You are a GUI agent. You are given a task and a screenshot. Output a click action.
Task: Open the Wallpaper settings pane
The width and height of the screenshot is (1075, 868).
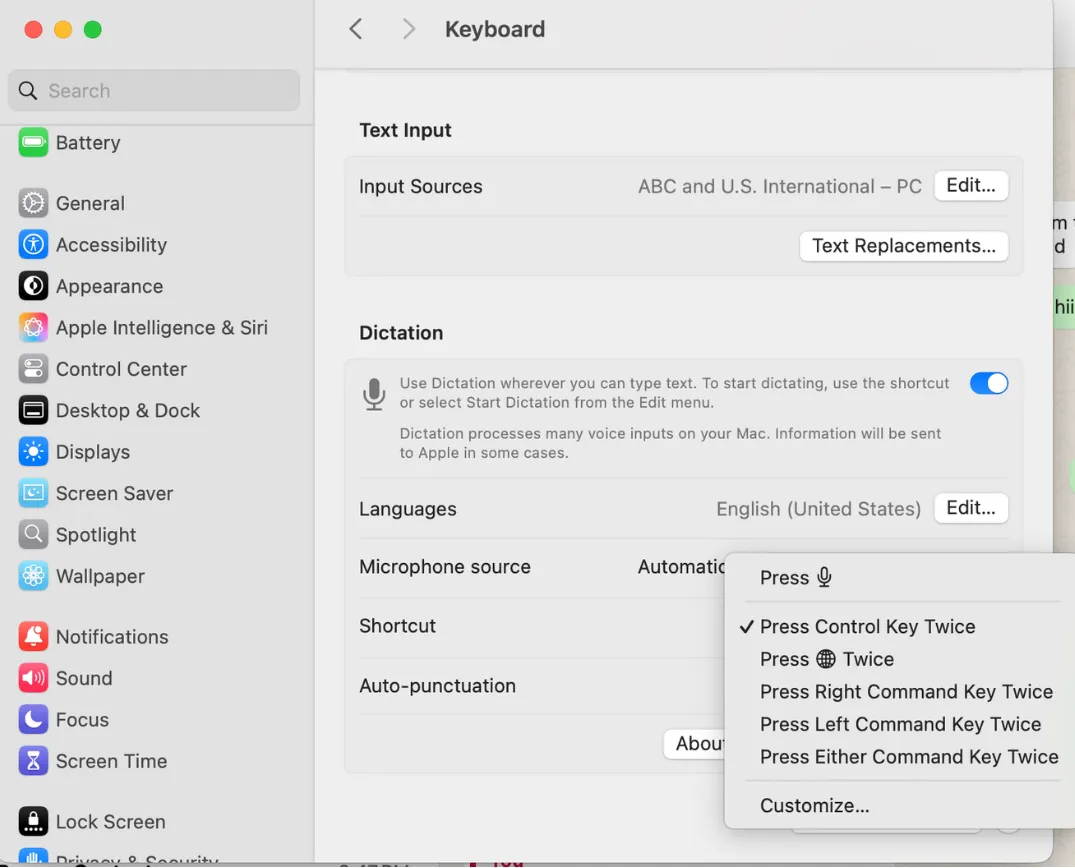click(x=100, y=576)
